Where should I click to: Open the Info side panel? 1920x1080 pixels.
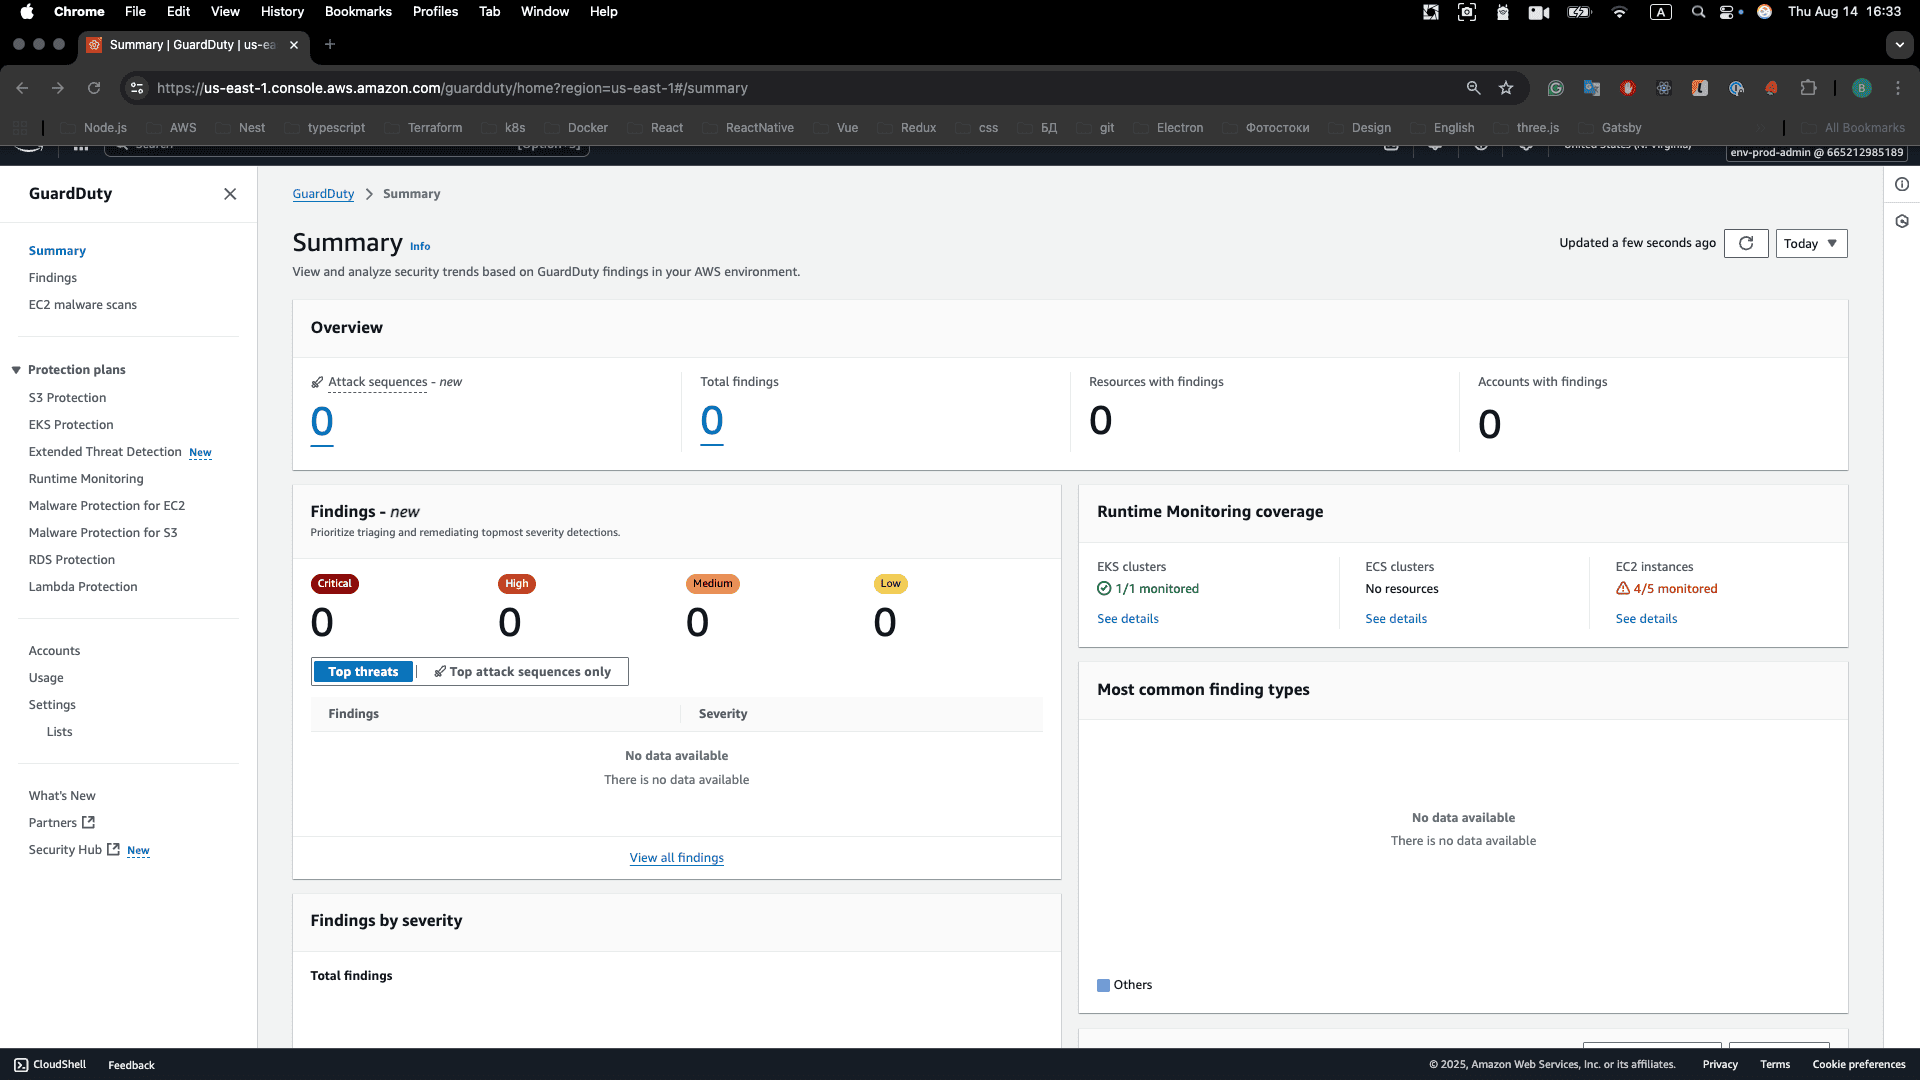click(x=1903, y=184)
